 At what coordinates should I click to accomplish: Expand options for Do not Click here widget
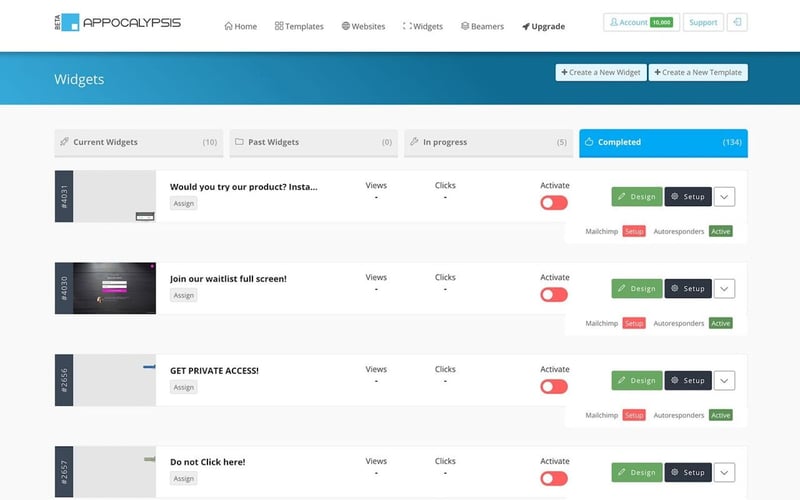point(724,472)
